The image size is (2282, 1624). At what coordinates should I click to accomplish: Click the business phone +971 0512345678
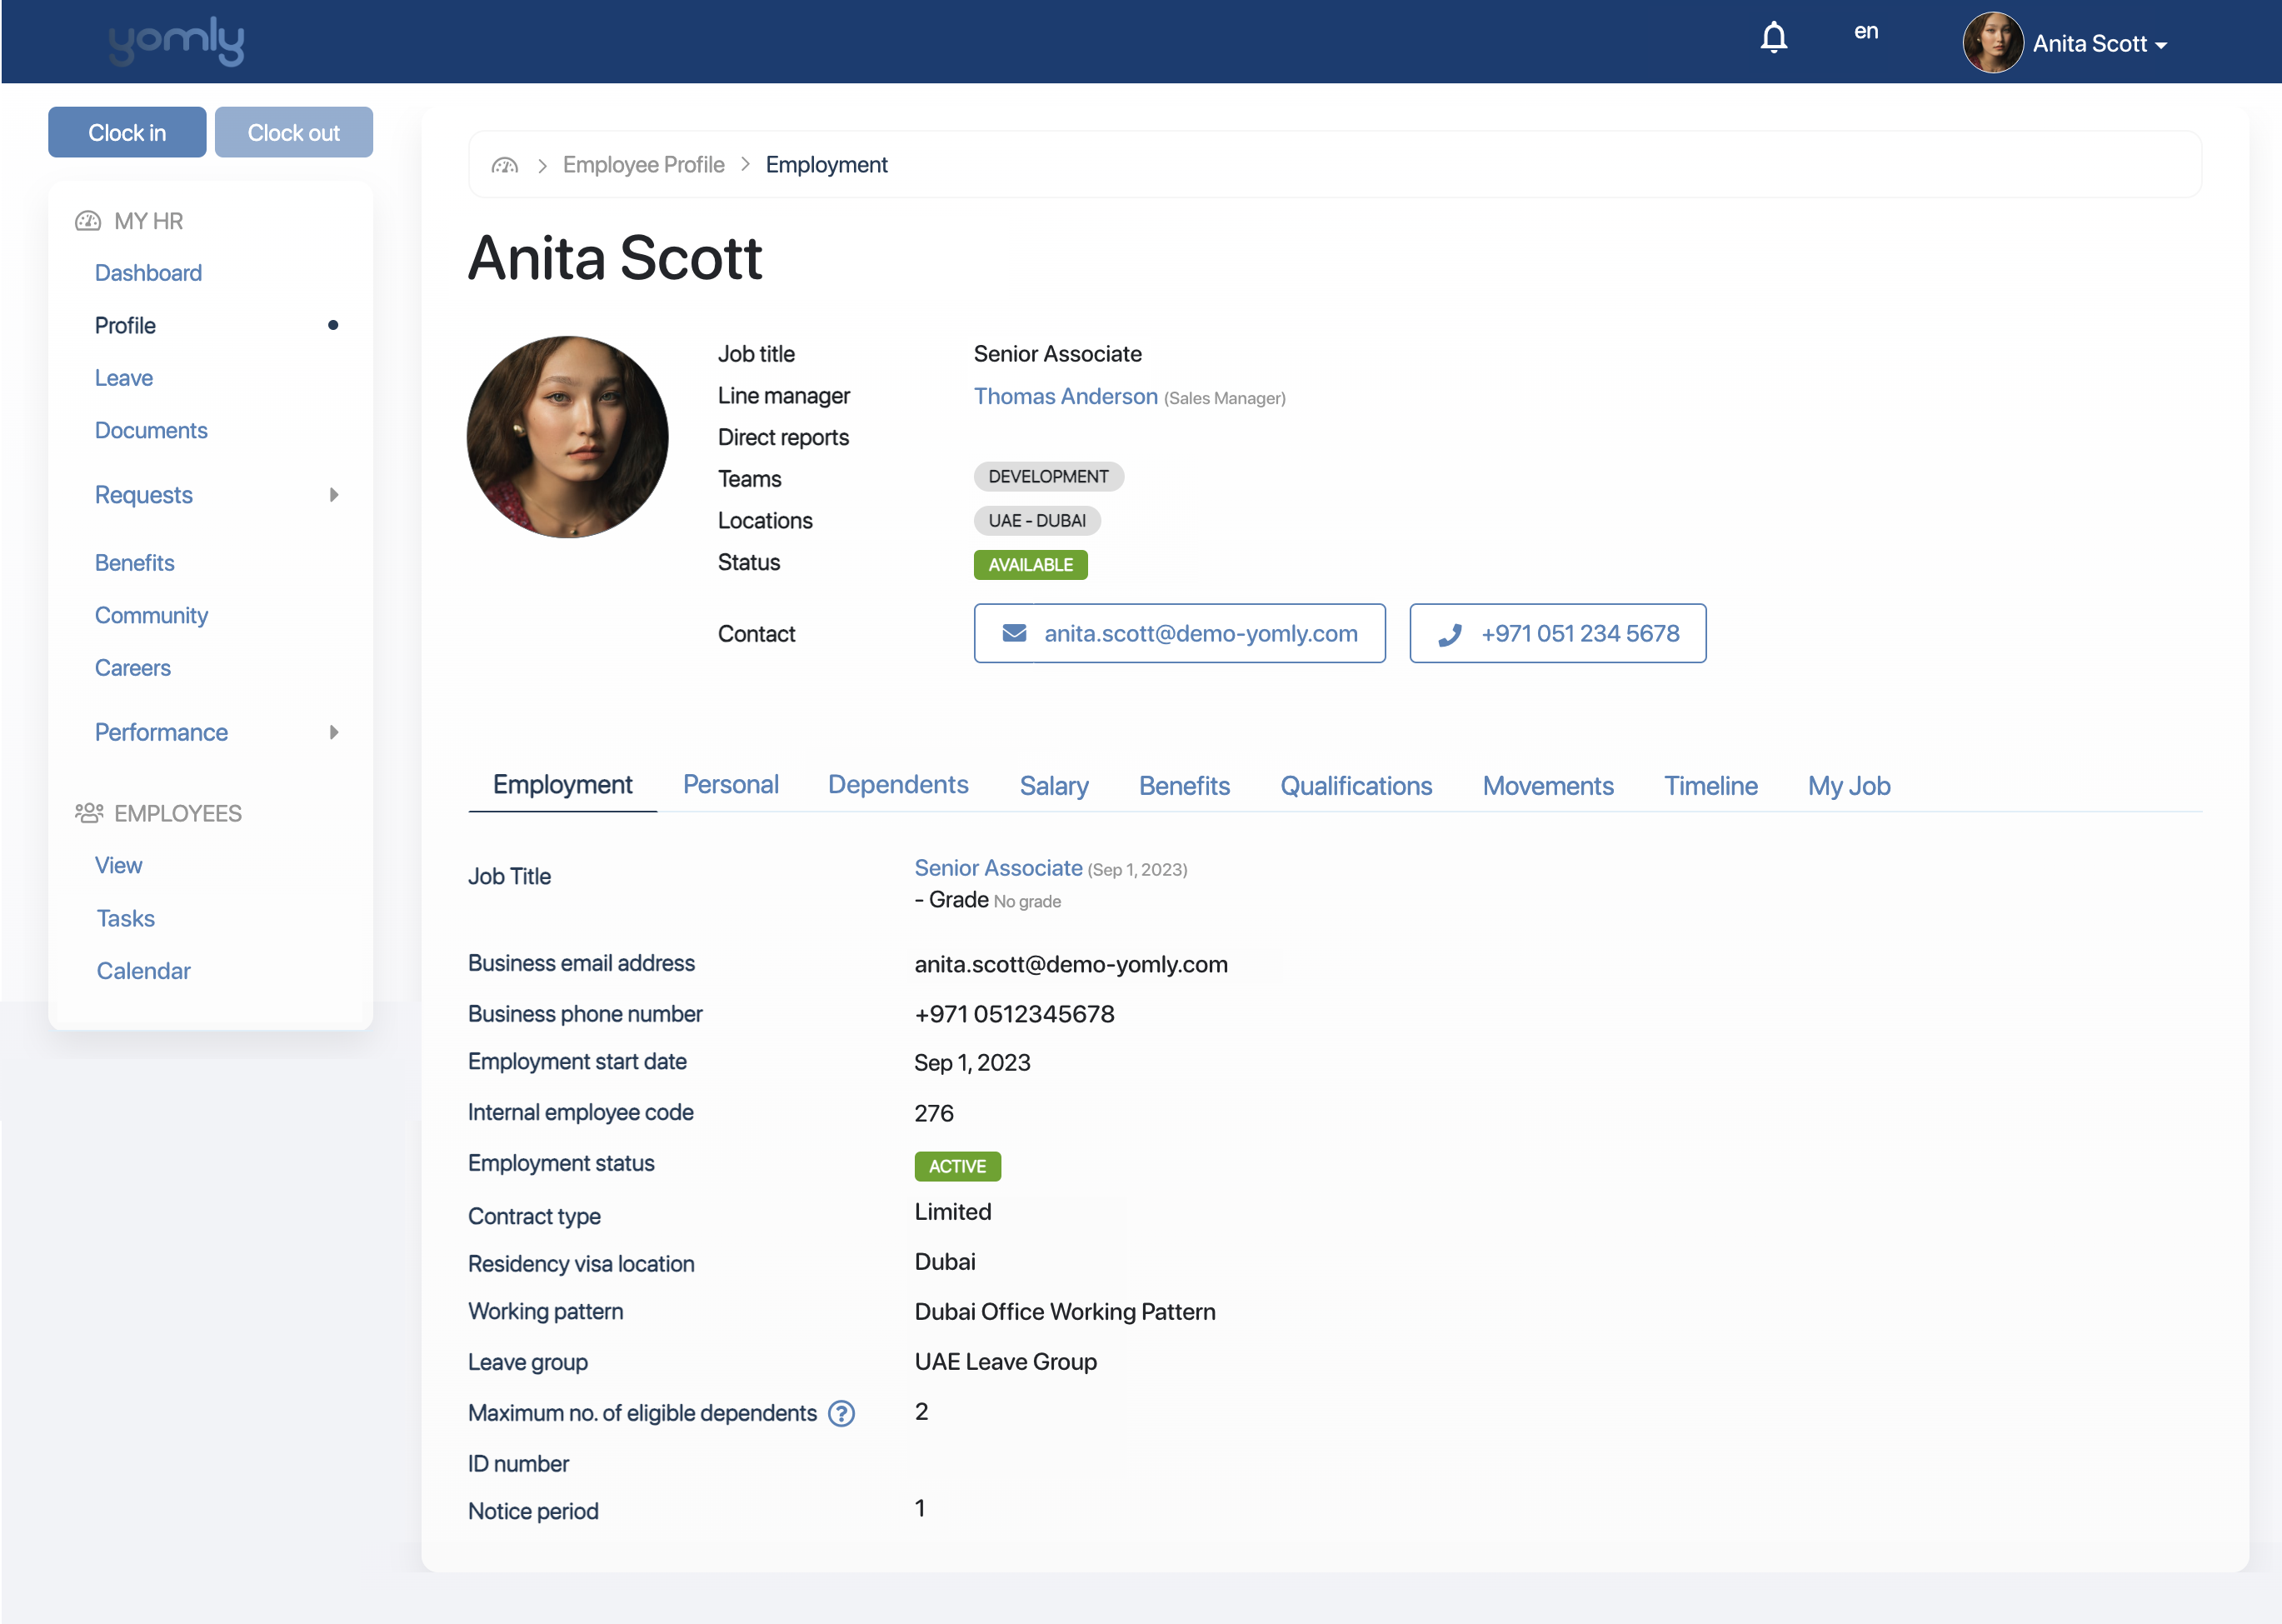(1014, 1014)
